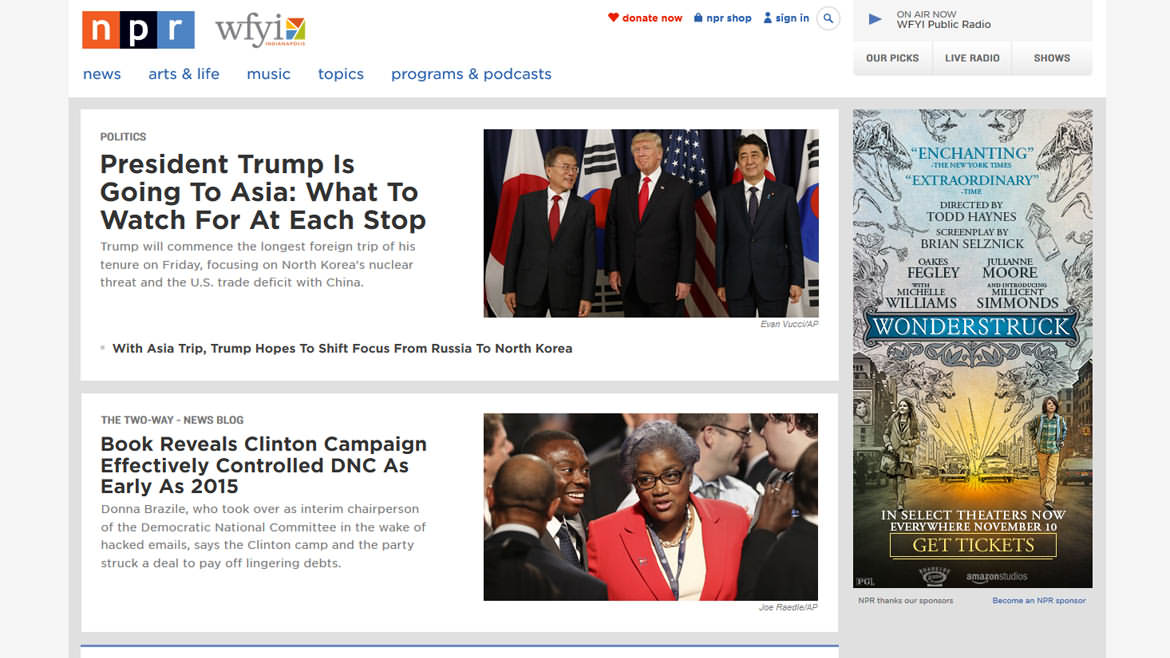Expand the programs & podcasts menu

click(x=471, y=74)
